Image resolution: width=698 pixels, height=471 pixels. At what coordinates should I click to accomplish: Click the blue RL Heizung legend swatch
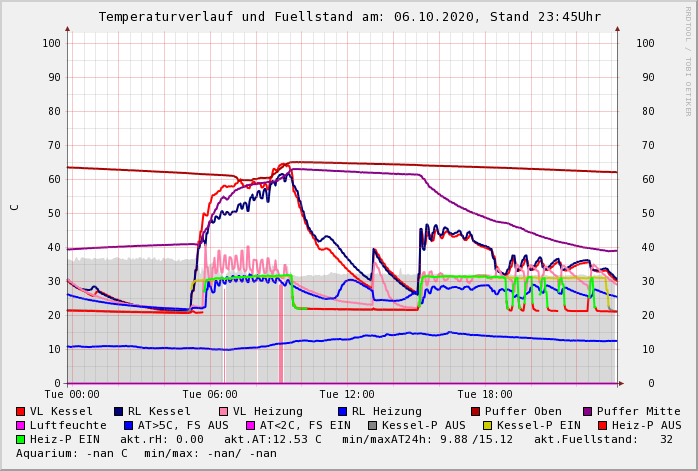pos(341,411)
